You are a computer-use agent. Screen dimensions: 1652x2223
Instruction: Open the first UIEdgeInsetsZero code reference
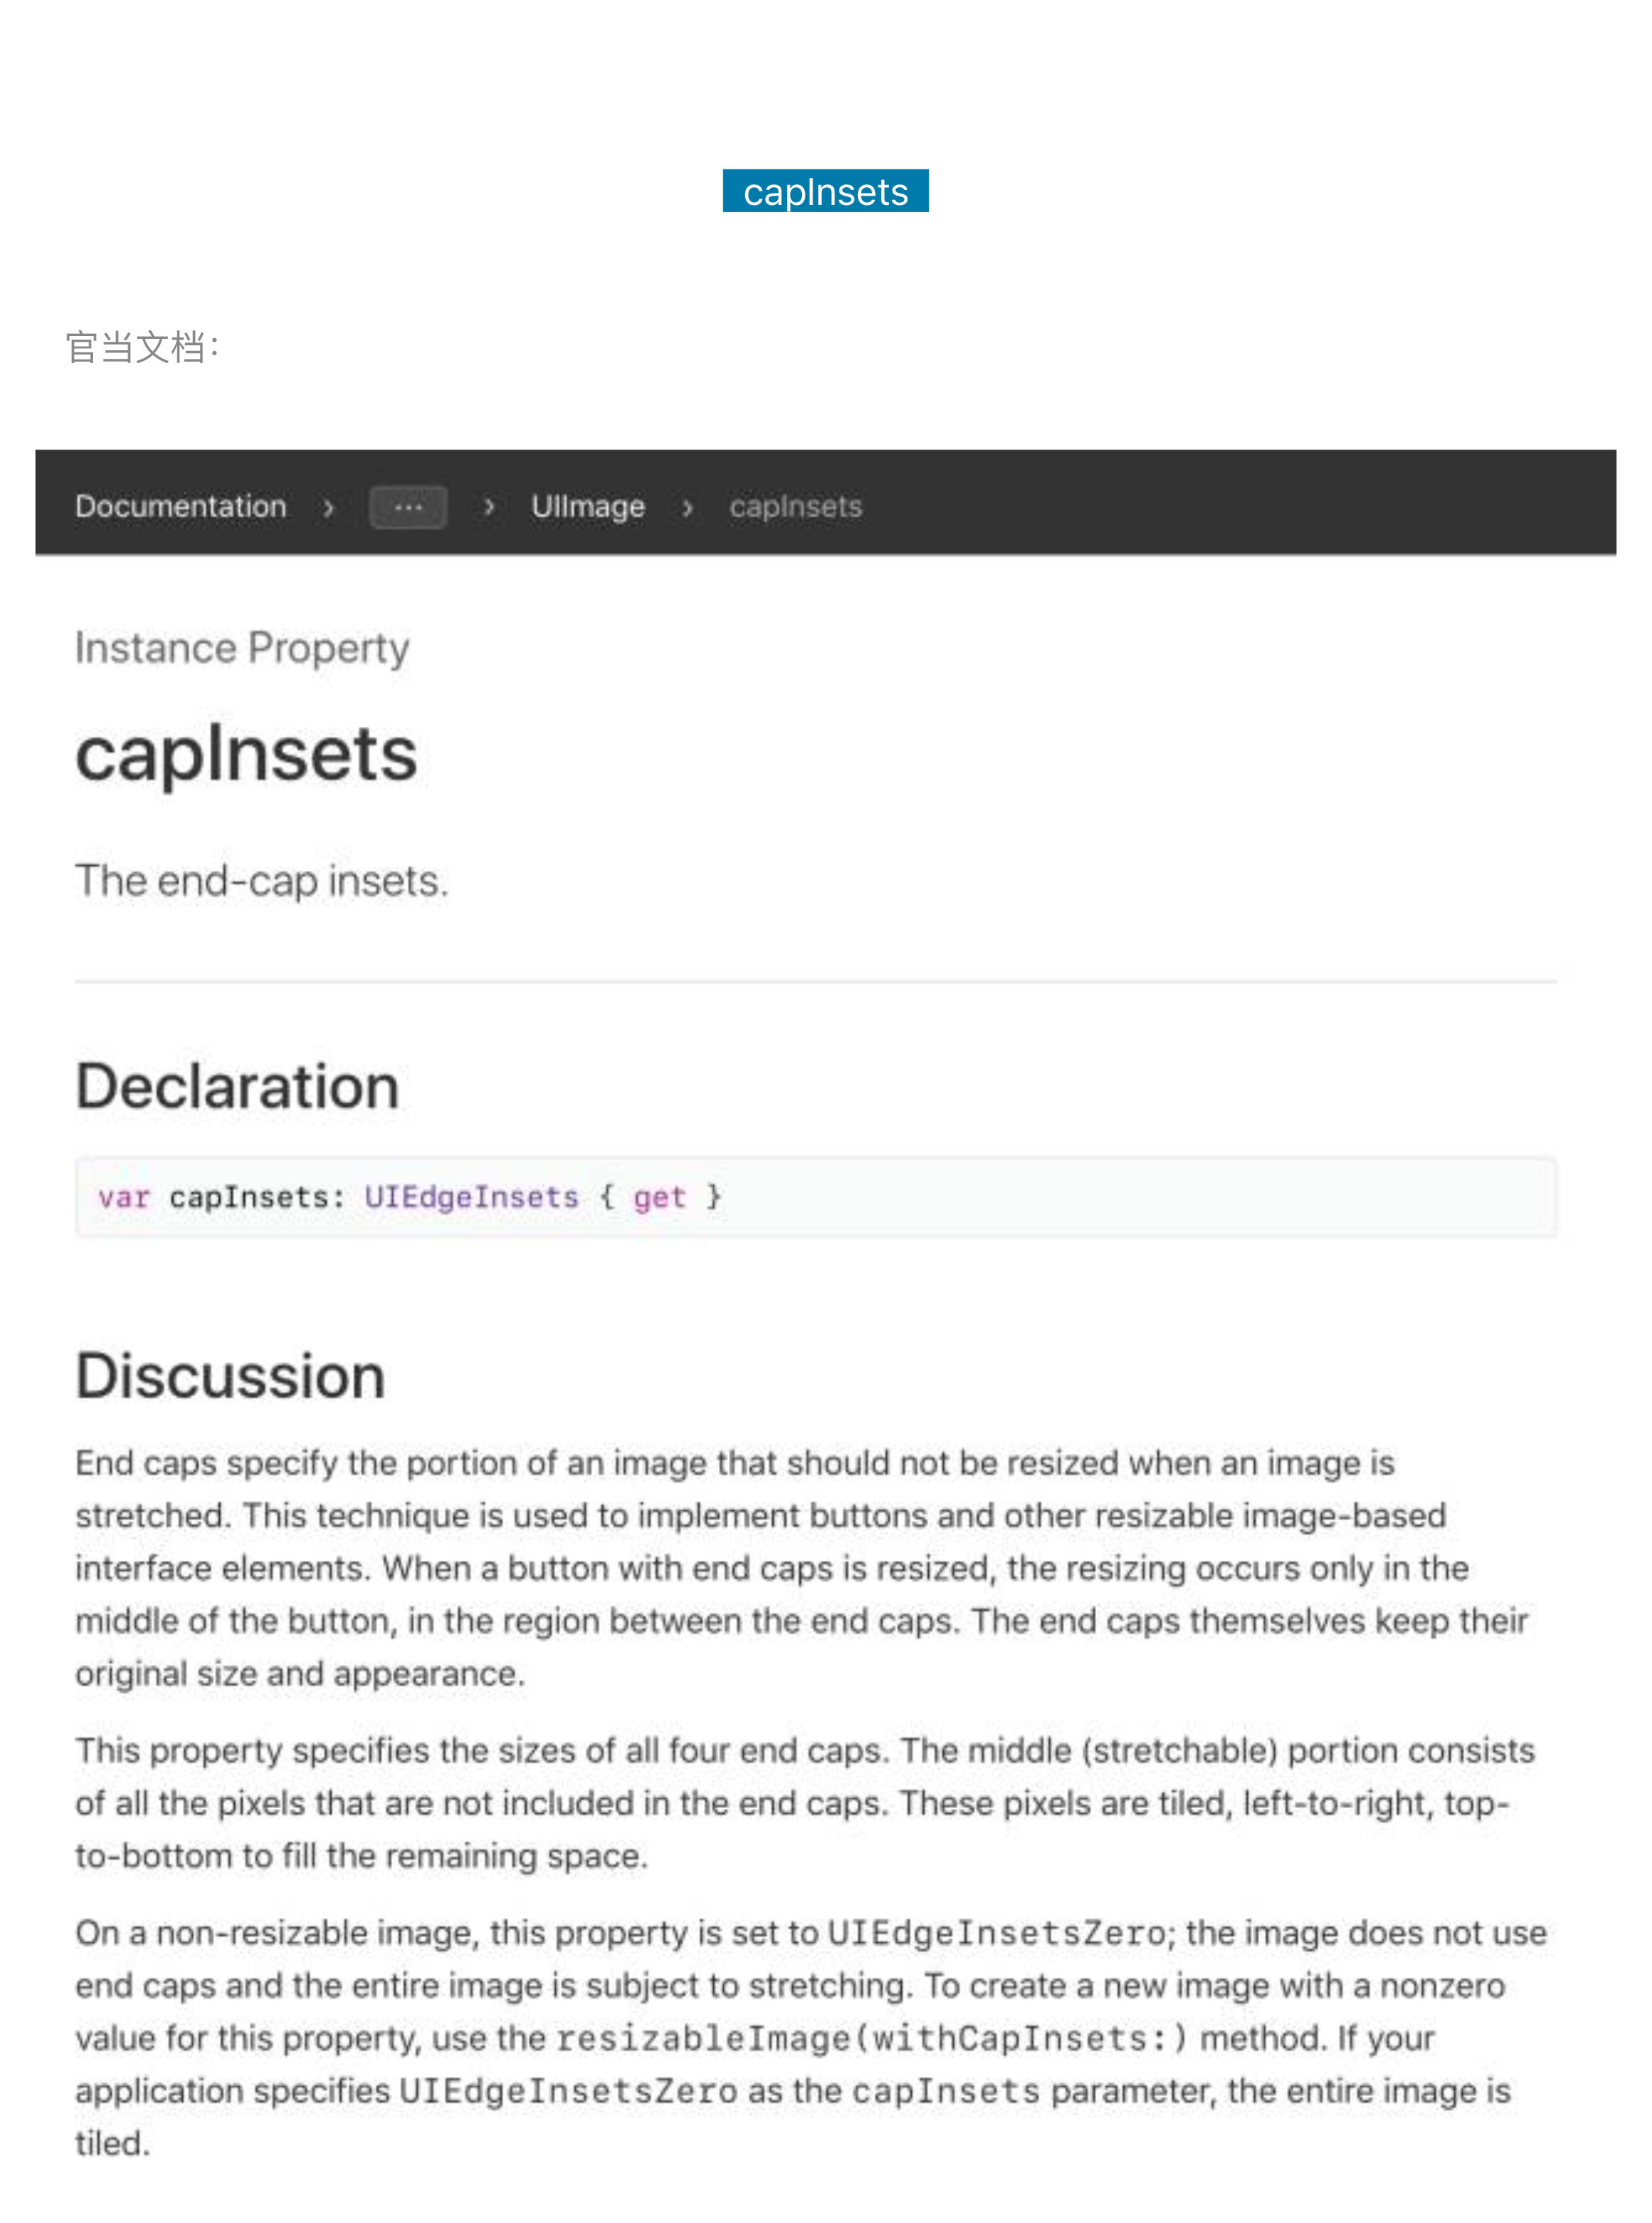click(996, 1933)
